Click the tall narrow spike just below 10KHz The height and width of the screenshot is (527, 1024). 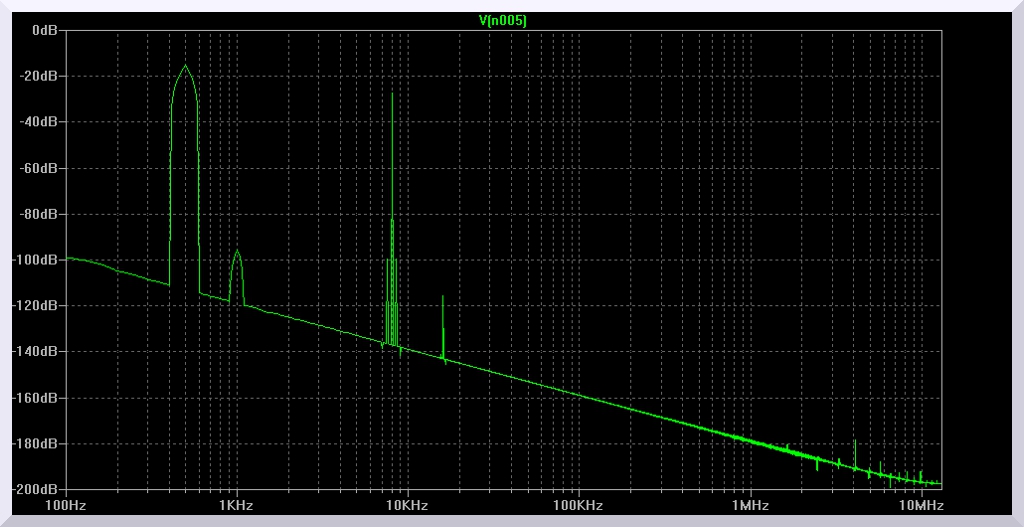392,95
